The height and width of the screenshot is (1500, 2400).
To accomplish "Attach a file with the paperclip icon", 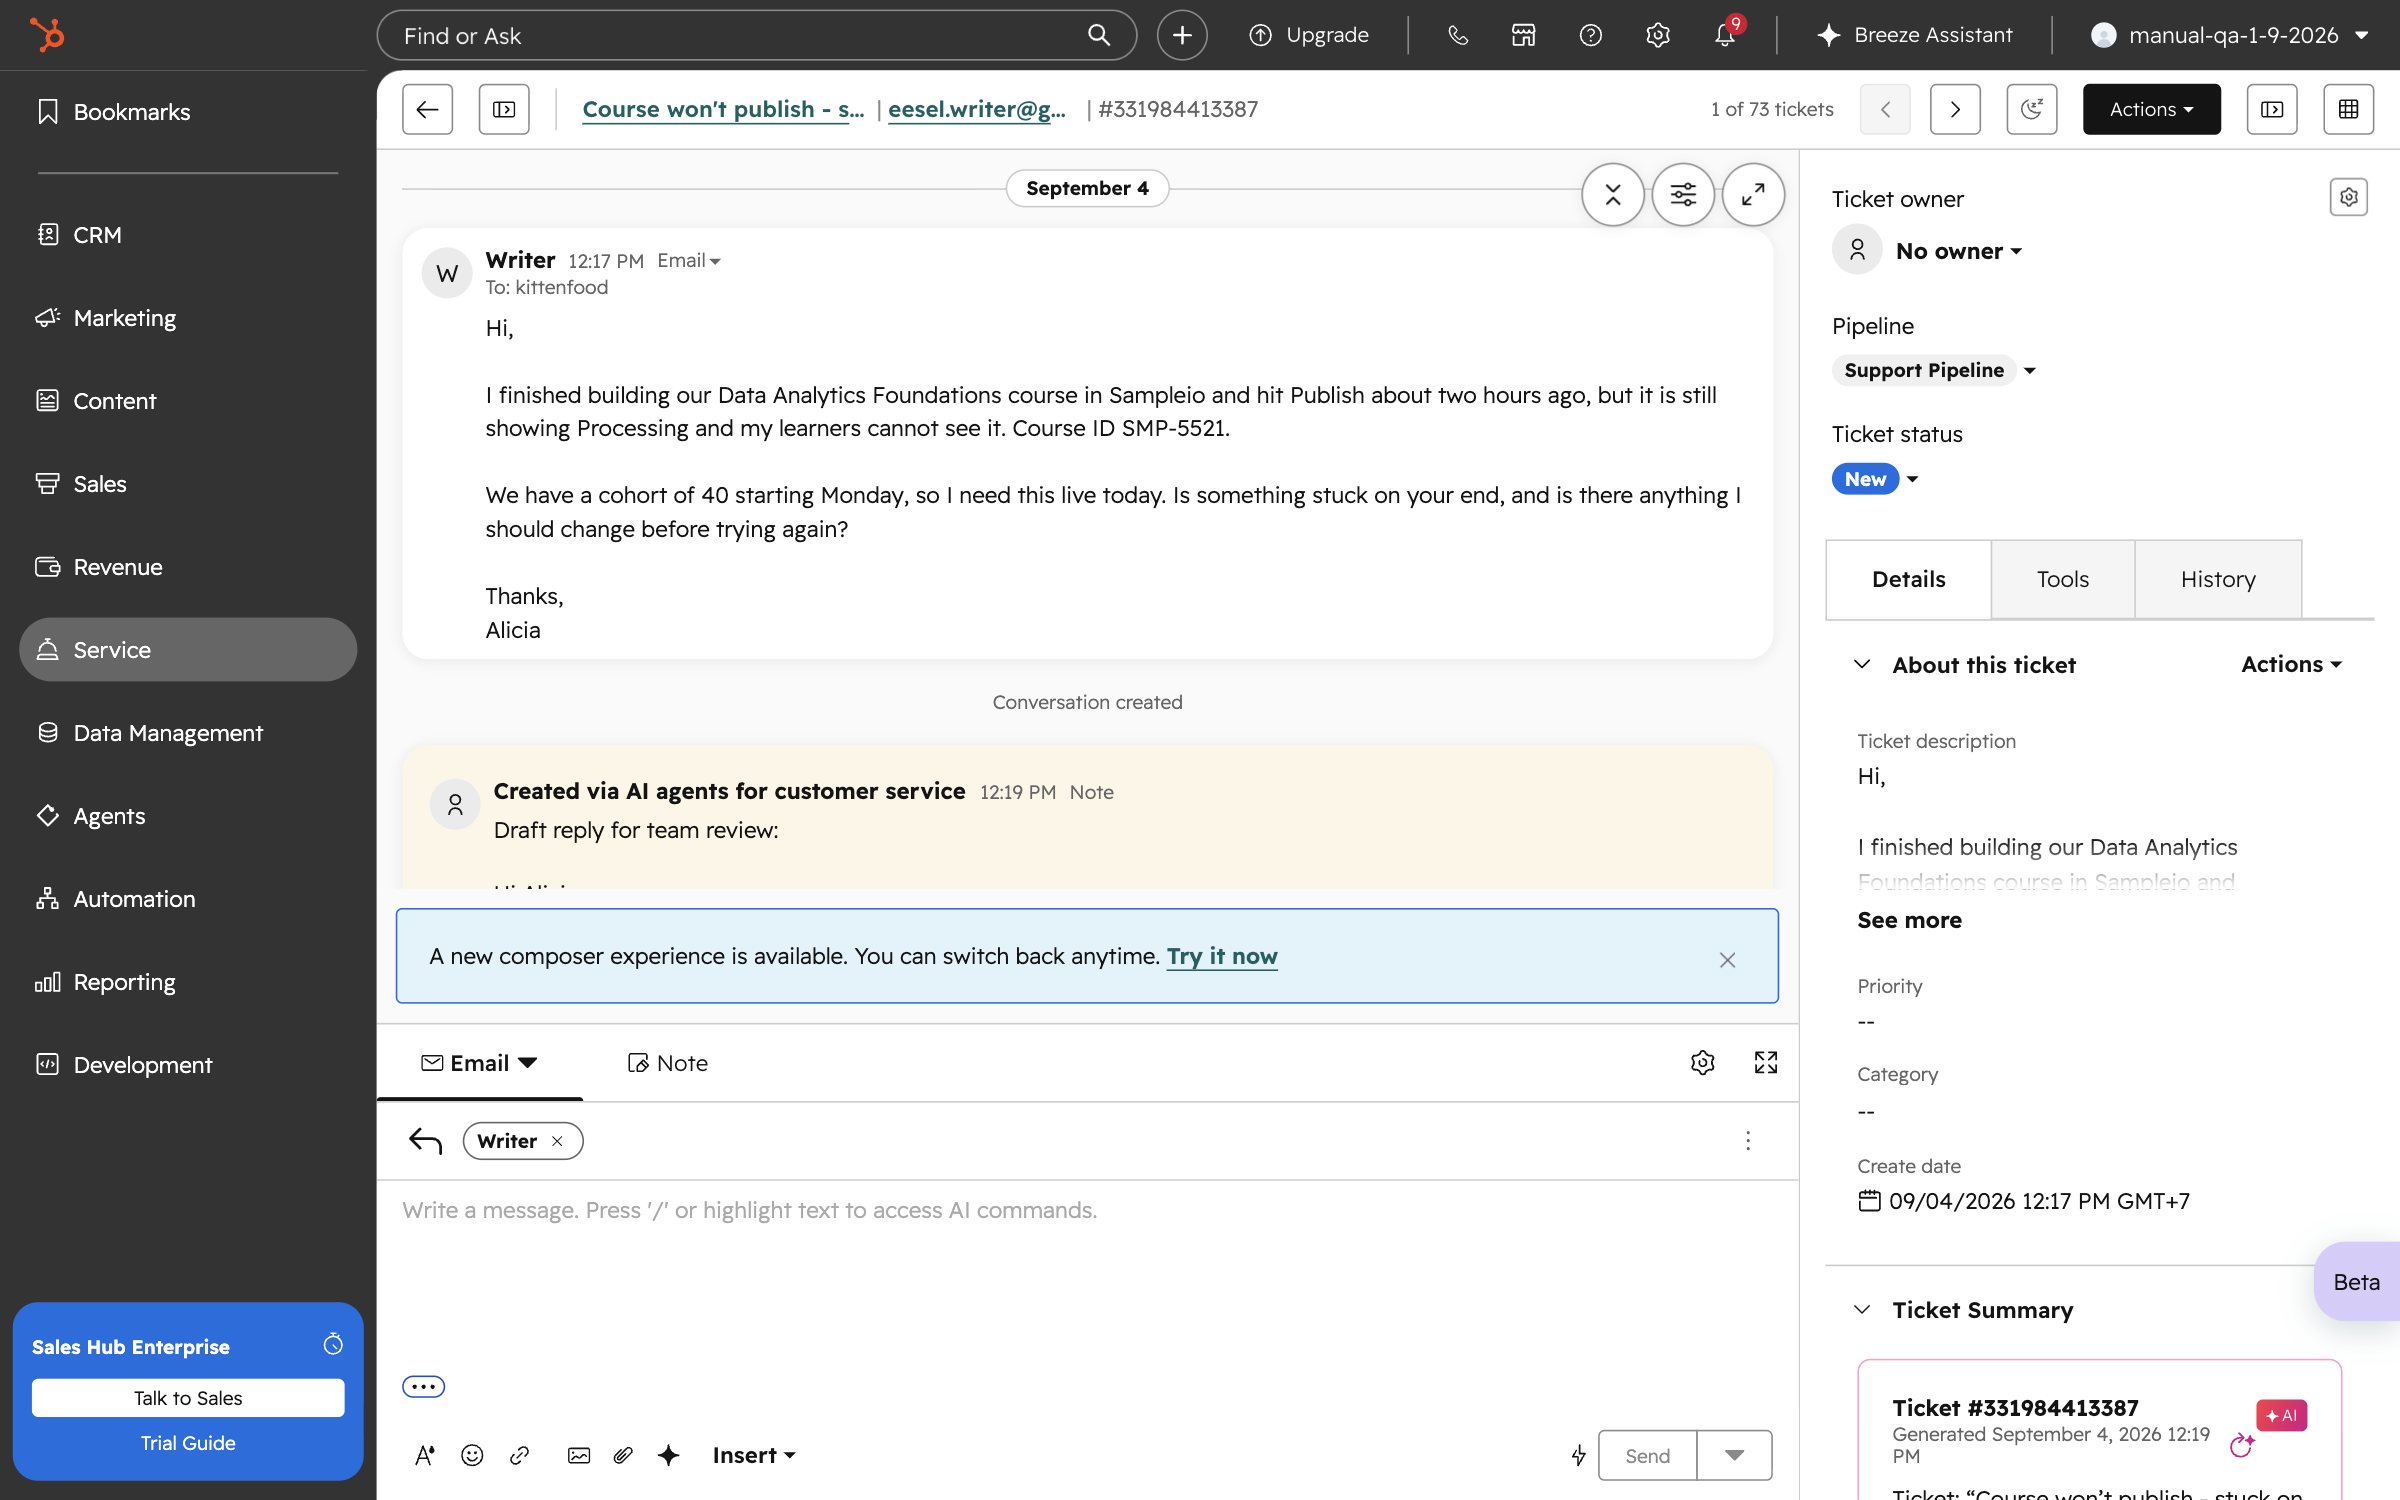I will click(623, 1455).
